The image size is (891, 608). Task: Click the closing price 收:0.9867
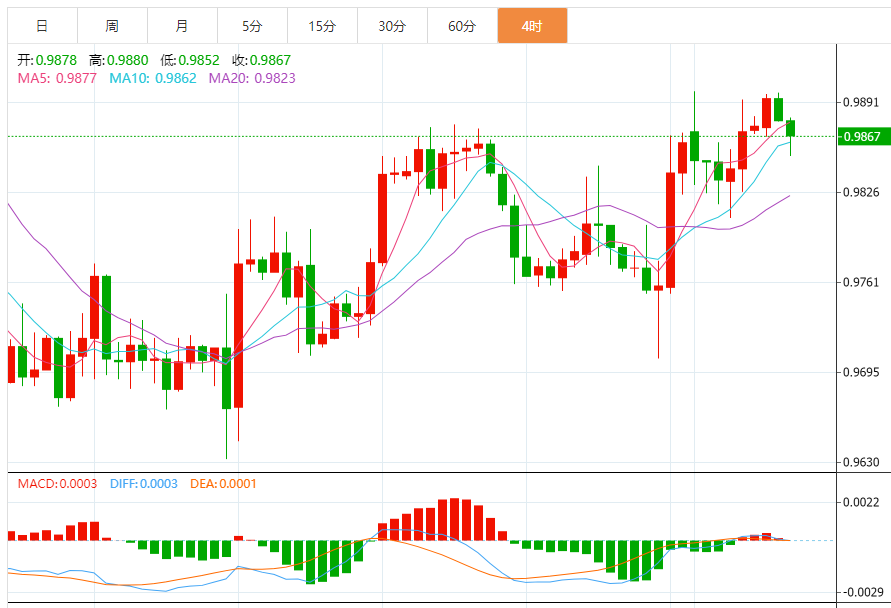tap(261, 60)
